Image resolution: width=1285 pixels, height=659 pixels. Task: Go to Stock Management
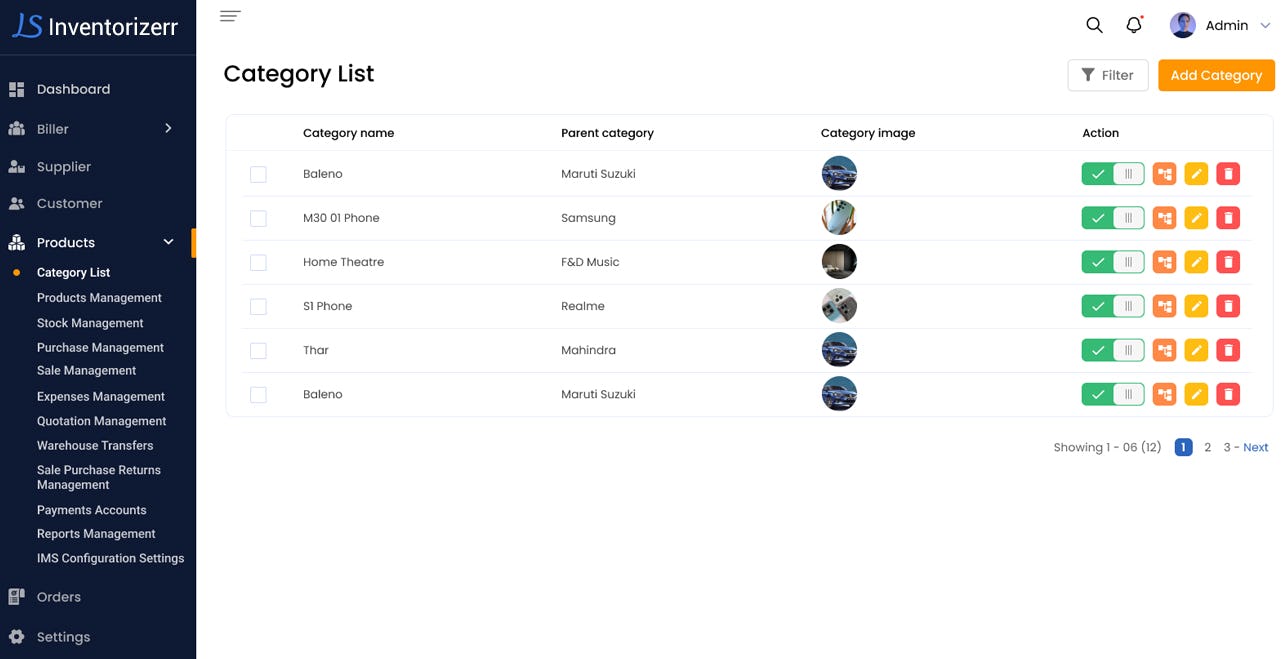coord(90,323)
